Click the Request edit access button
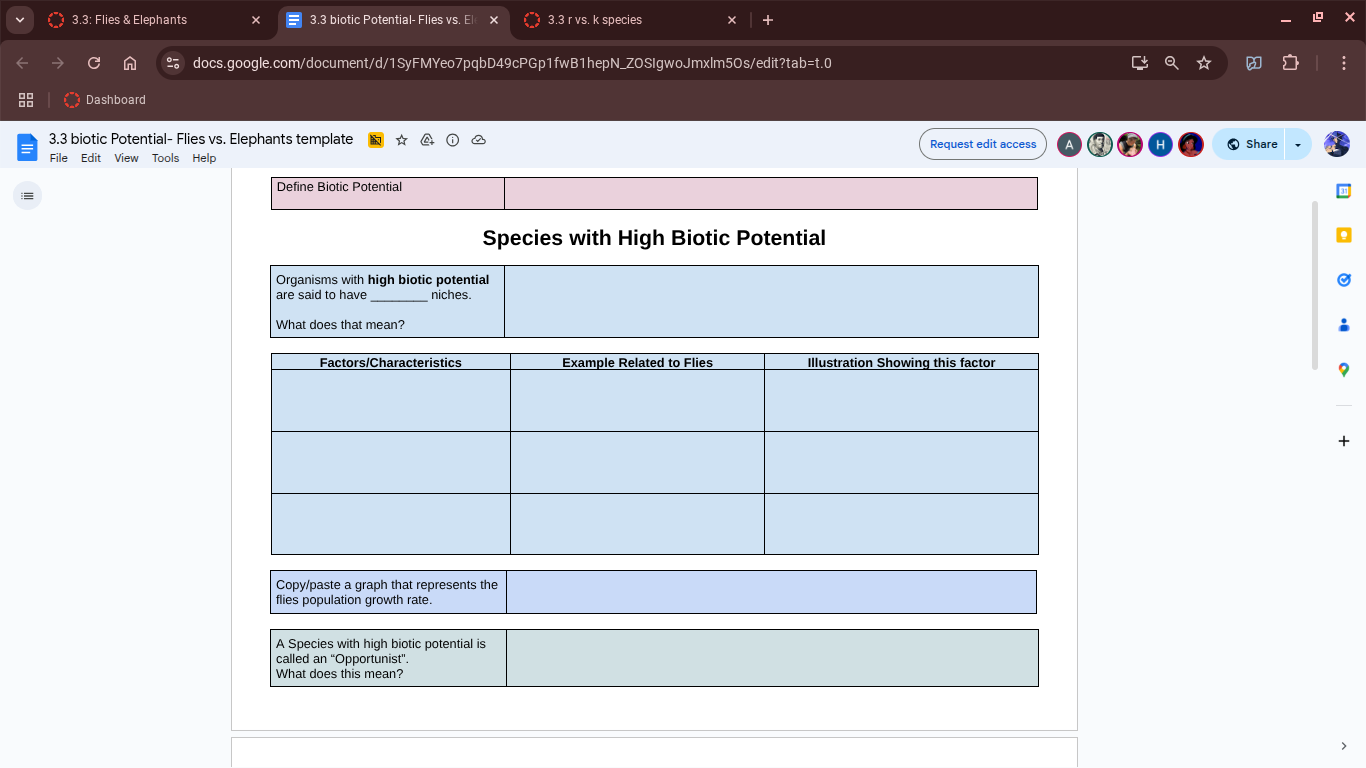The height and width of the screenshot is (768, 1366). (x=982, y=144)
